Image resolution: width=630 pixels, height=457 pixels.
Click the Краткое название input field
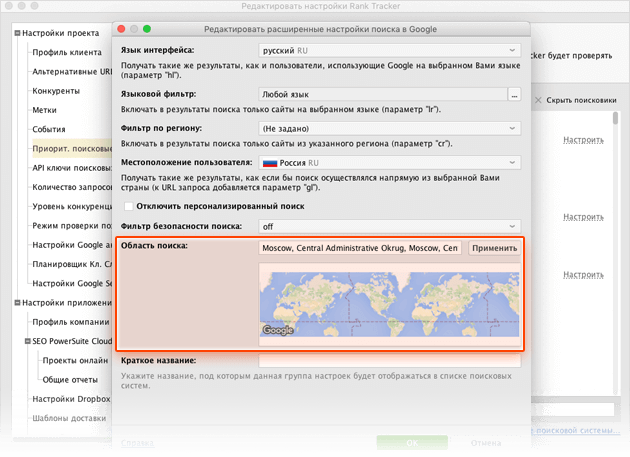click(390, 360)
